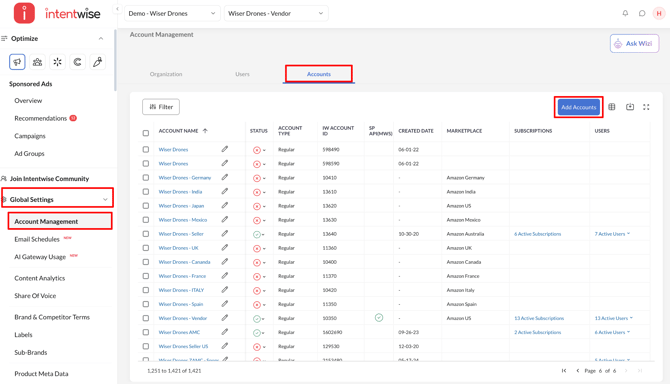Check the Wiser Drones - Mexico row
This screenshot has width=670, height=384.
coord(146,220)
